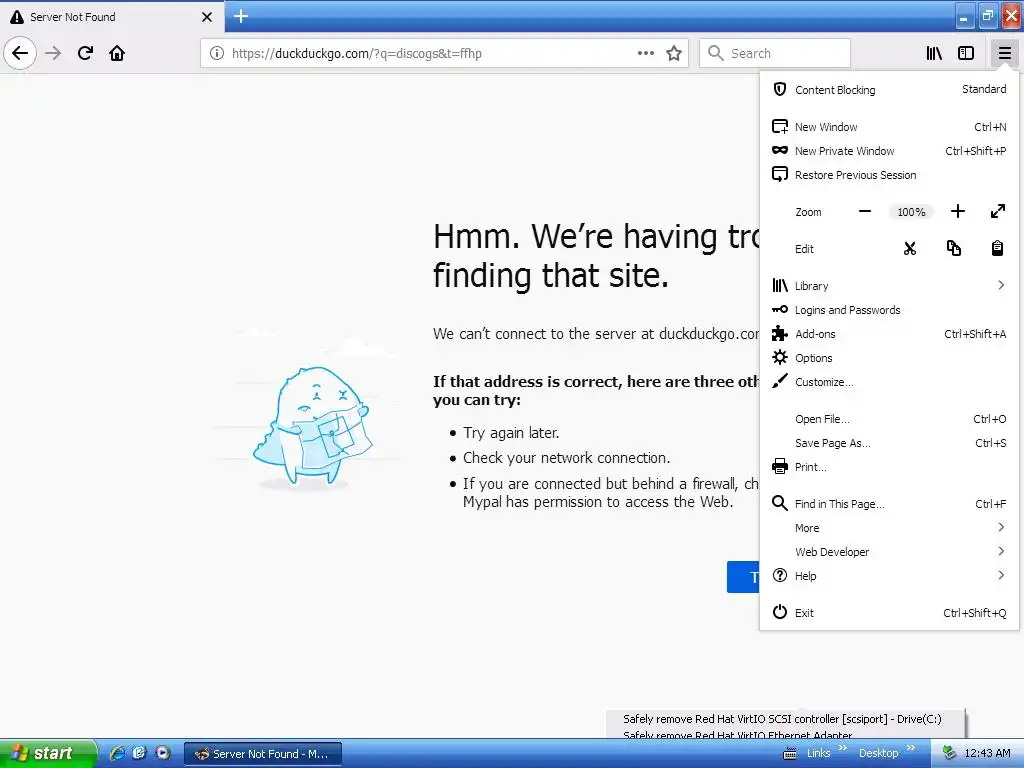Expand the Links toolbar chevron

842,748
